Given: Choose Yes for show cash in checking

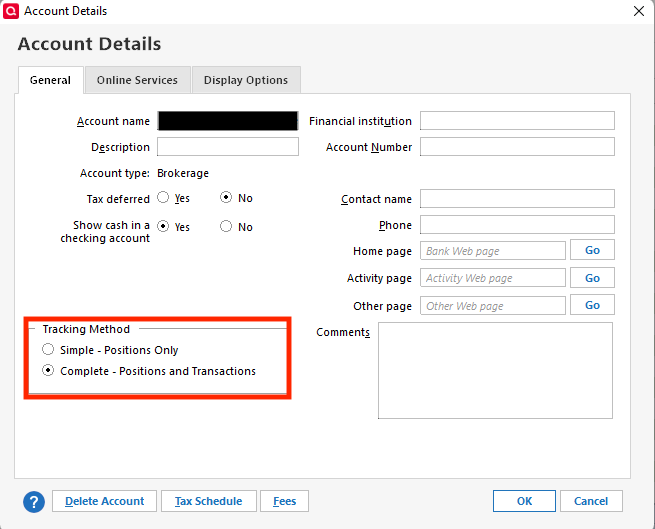Looking at the screenshot, I should 163,227.
